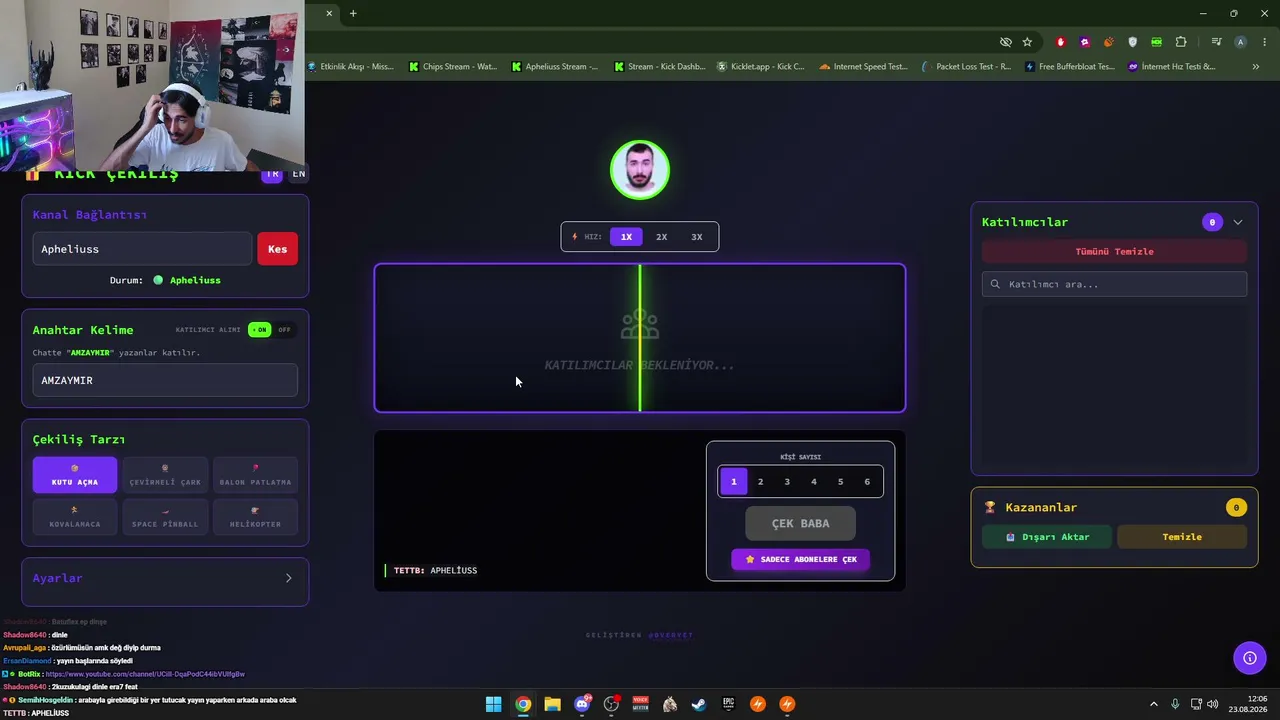Switch language to TR
The width and height of the screenshot is (1280, 720).
272,174
